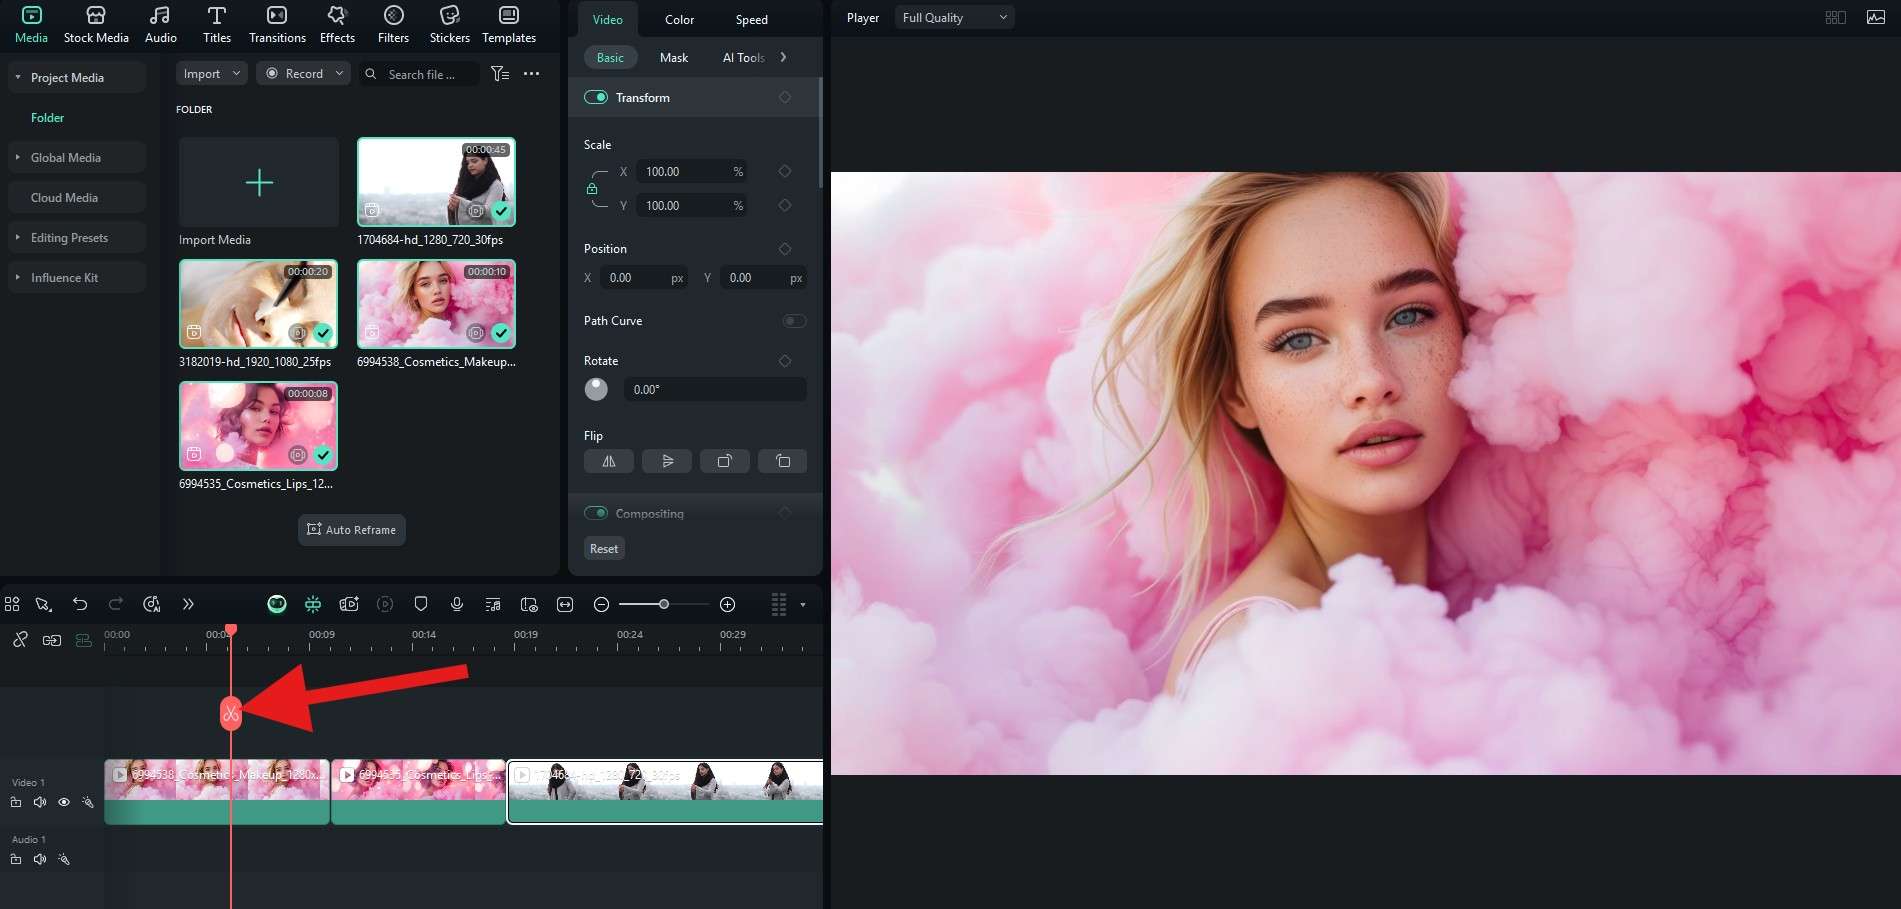Open the Media tab
This screenshot has width=1901, height=909.
[31, 25]
